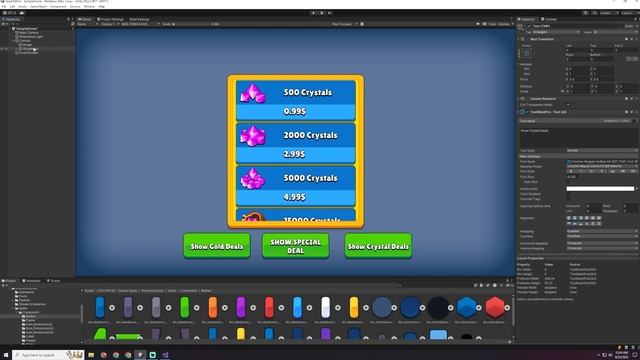Open the File menu
This screenshot has height=360, width=640.
pos(4,7)
